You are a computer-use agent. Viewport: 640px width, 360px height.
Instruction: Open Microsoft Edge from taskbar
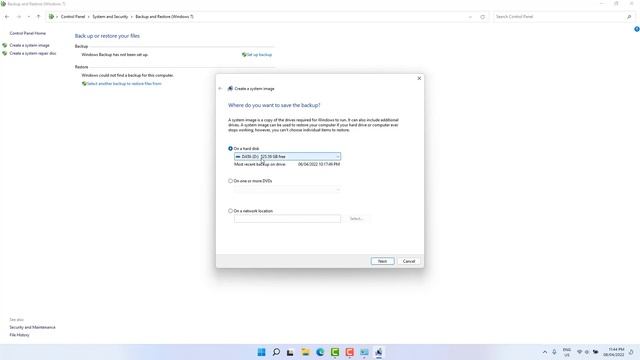[320, 352]
